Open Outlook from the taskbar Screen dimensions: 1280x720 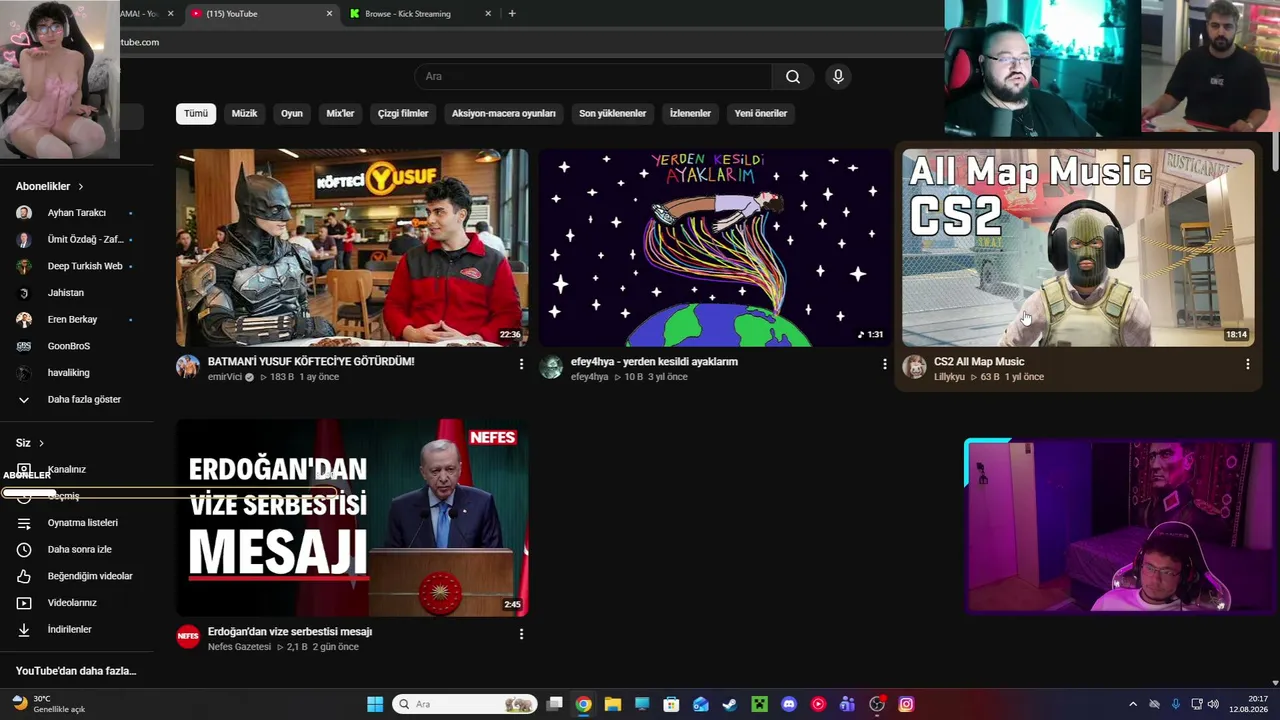pyautogui.click(x=701, y=704)
